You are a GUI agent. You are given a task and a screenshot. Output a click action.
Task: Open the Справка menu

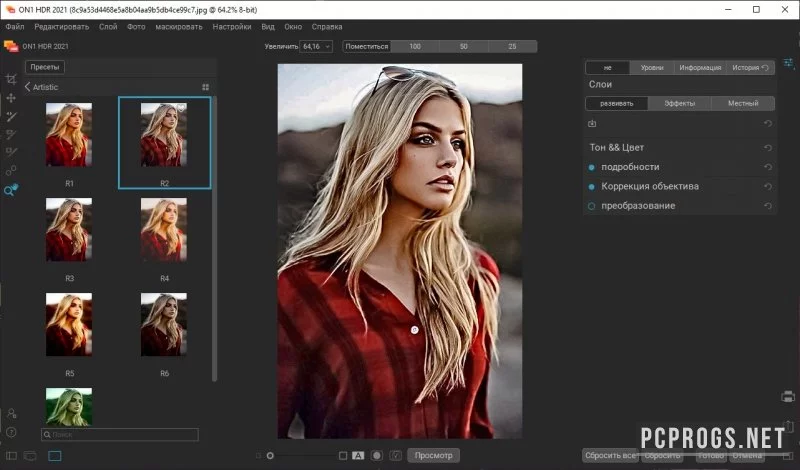click(x=327, y=27)
